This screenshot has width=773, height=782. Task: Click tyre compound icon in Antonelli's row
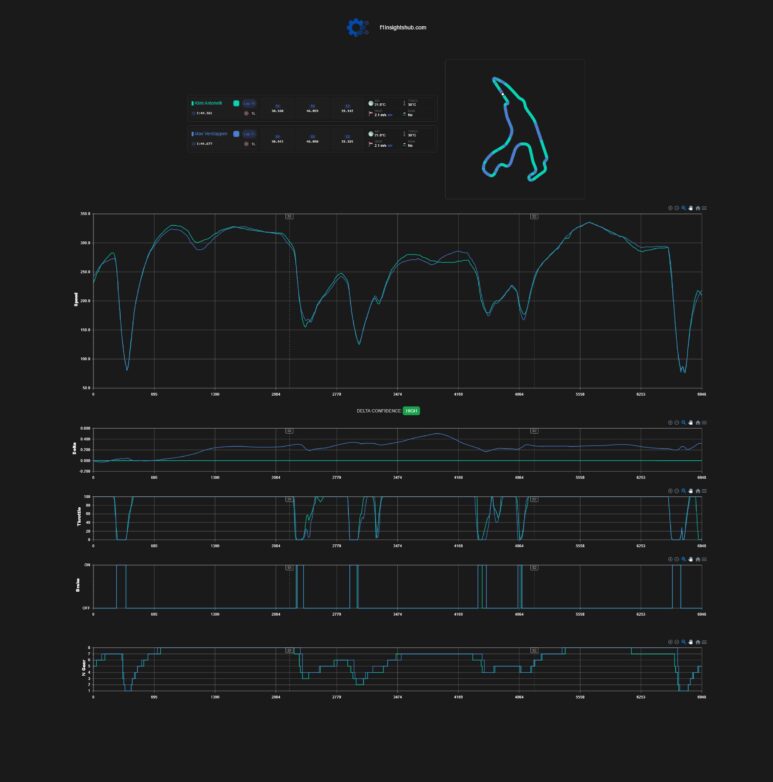coord(246,114)
